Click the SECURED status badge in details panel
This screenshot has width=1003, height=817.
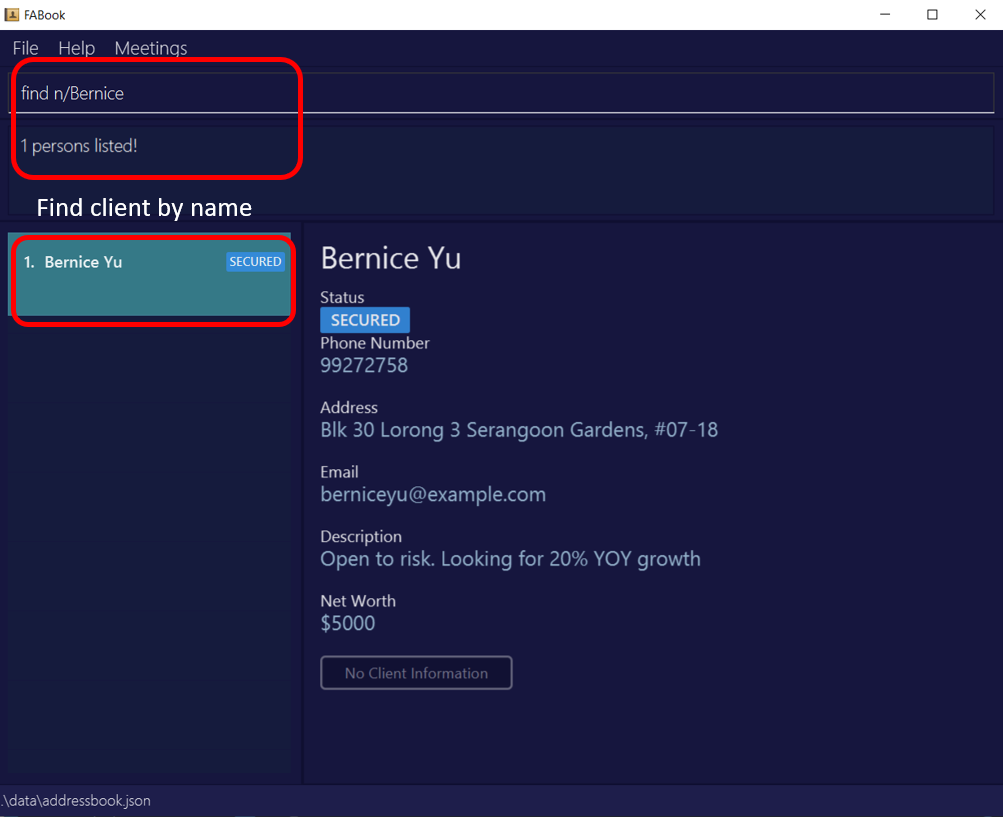[365, 320]
